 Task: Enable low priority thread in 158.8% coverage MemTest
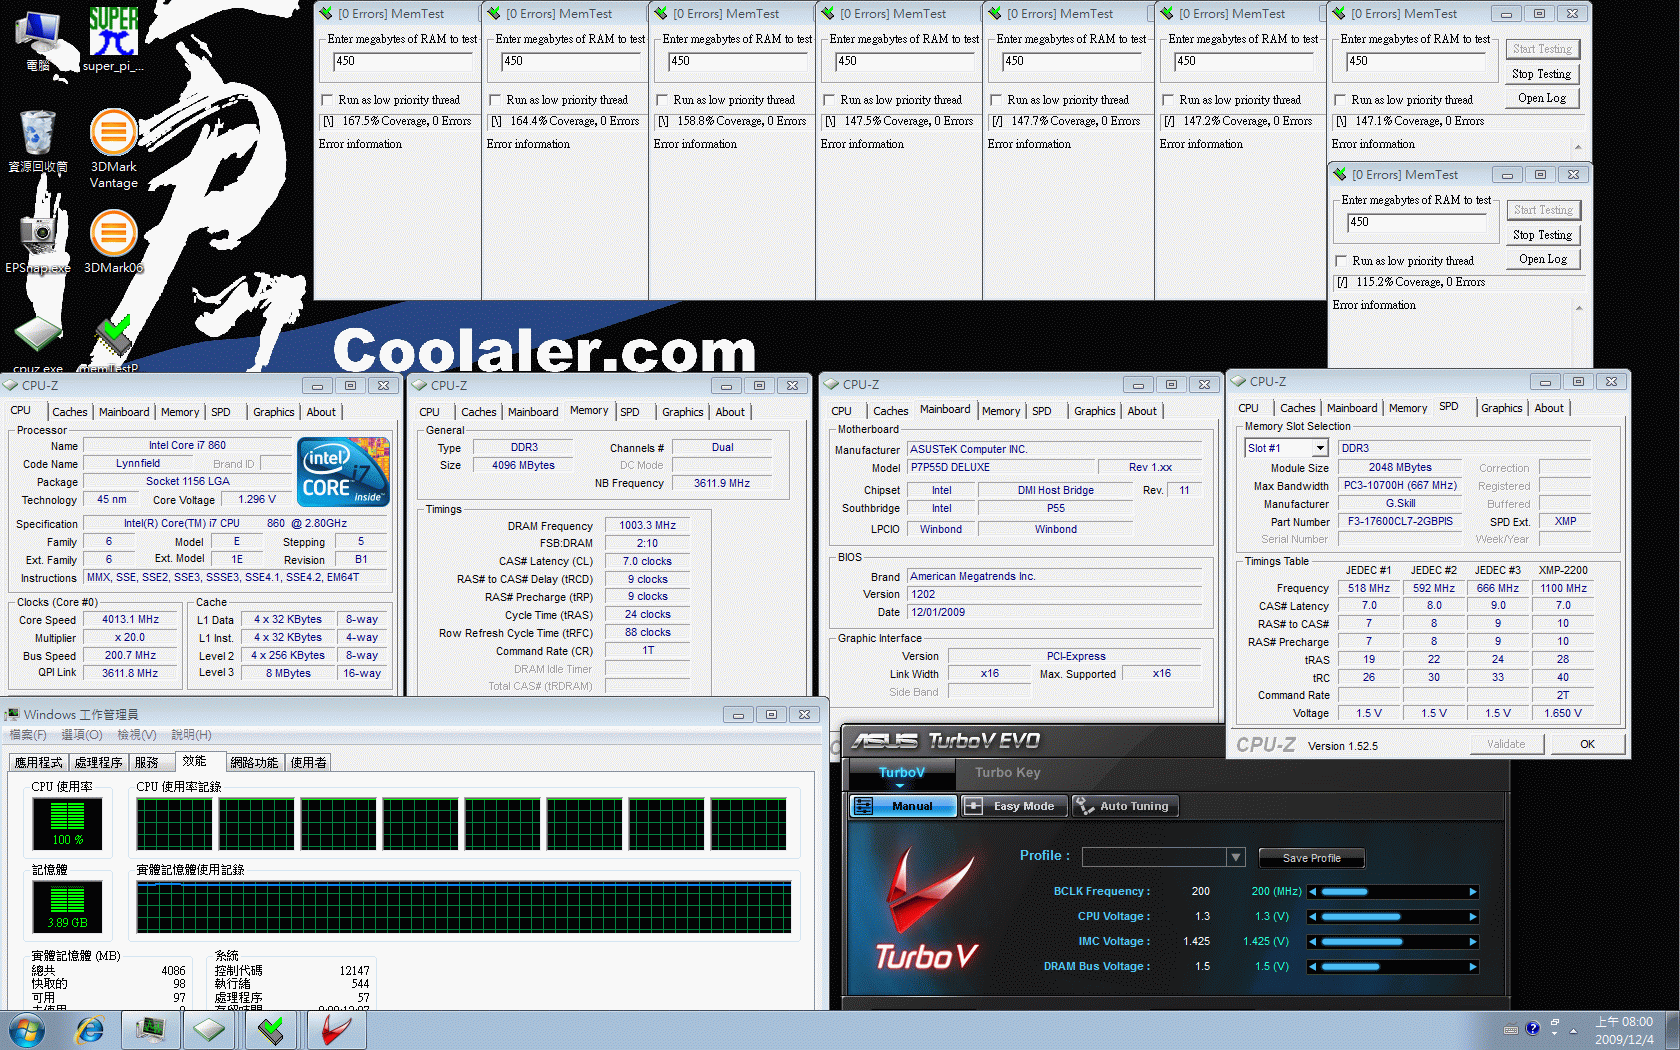tap(662, 100)
